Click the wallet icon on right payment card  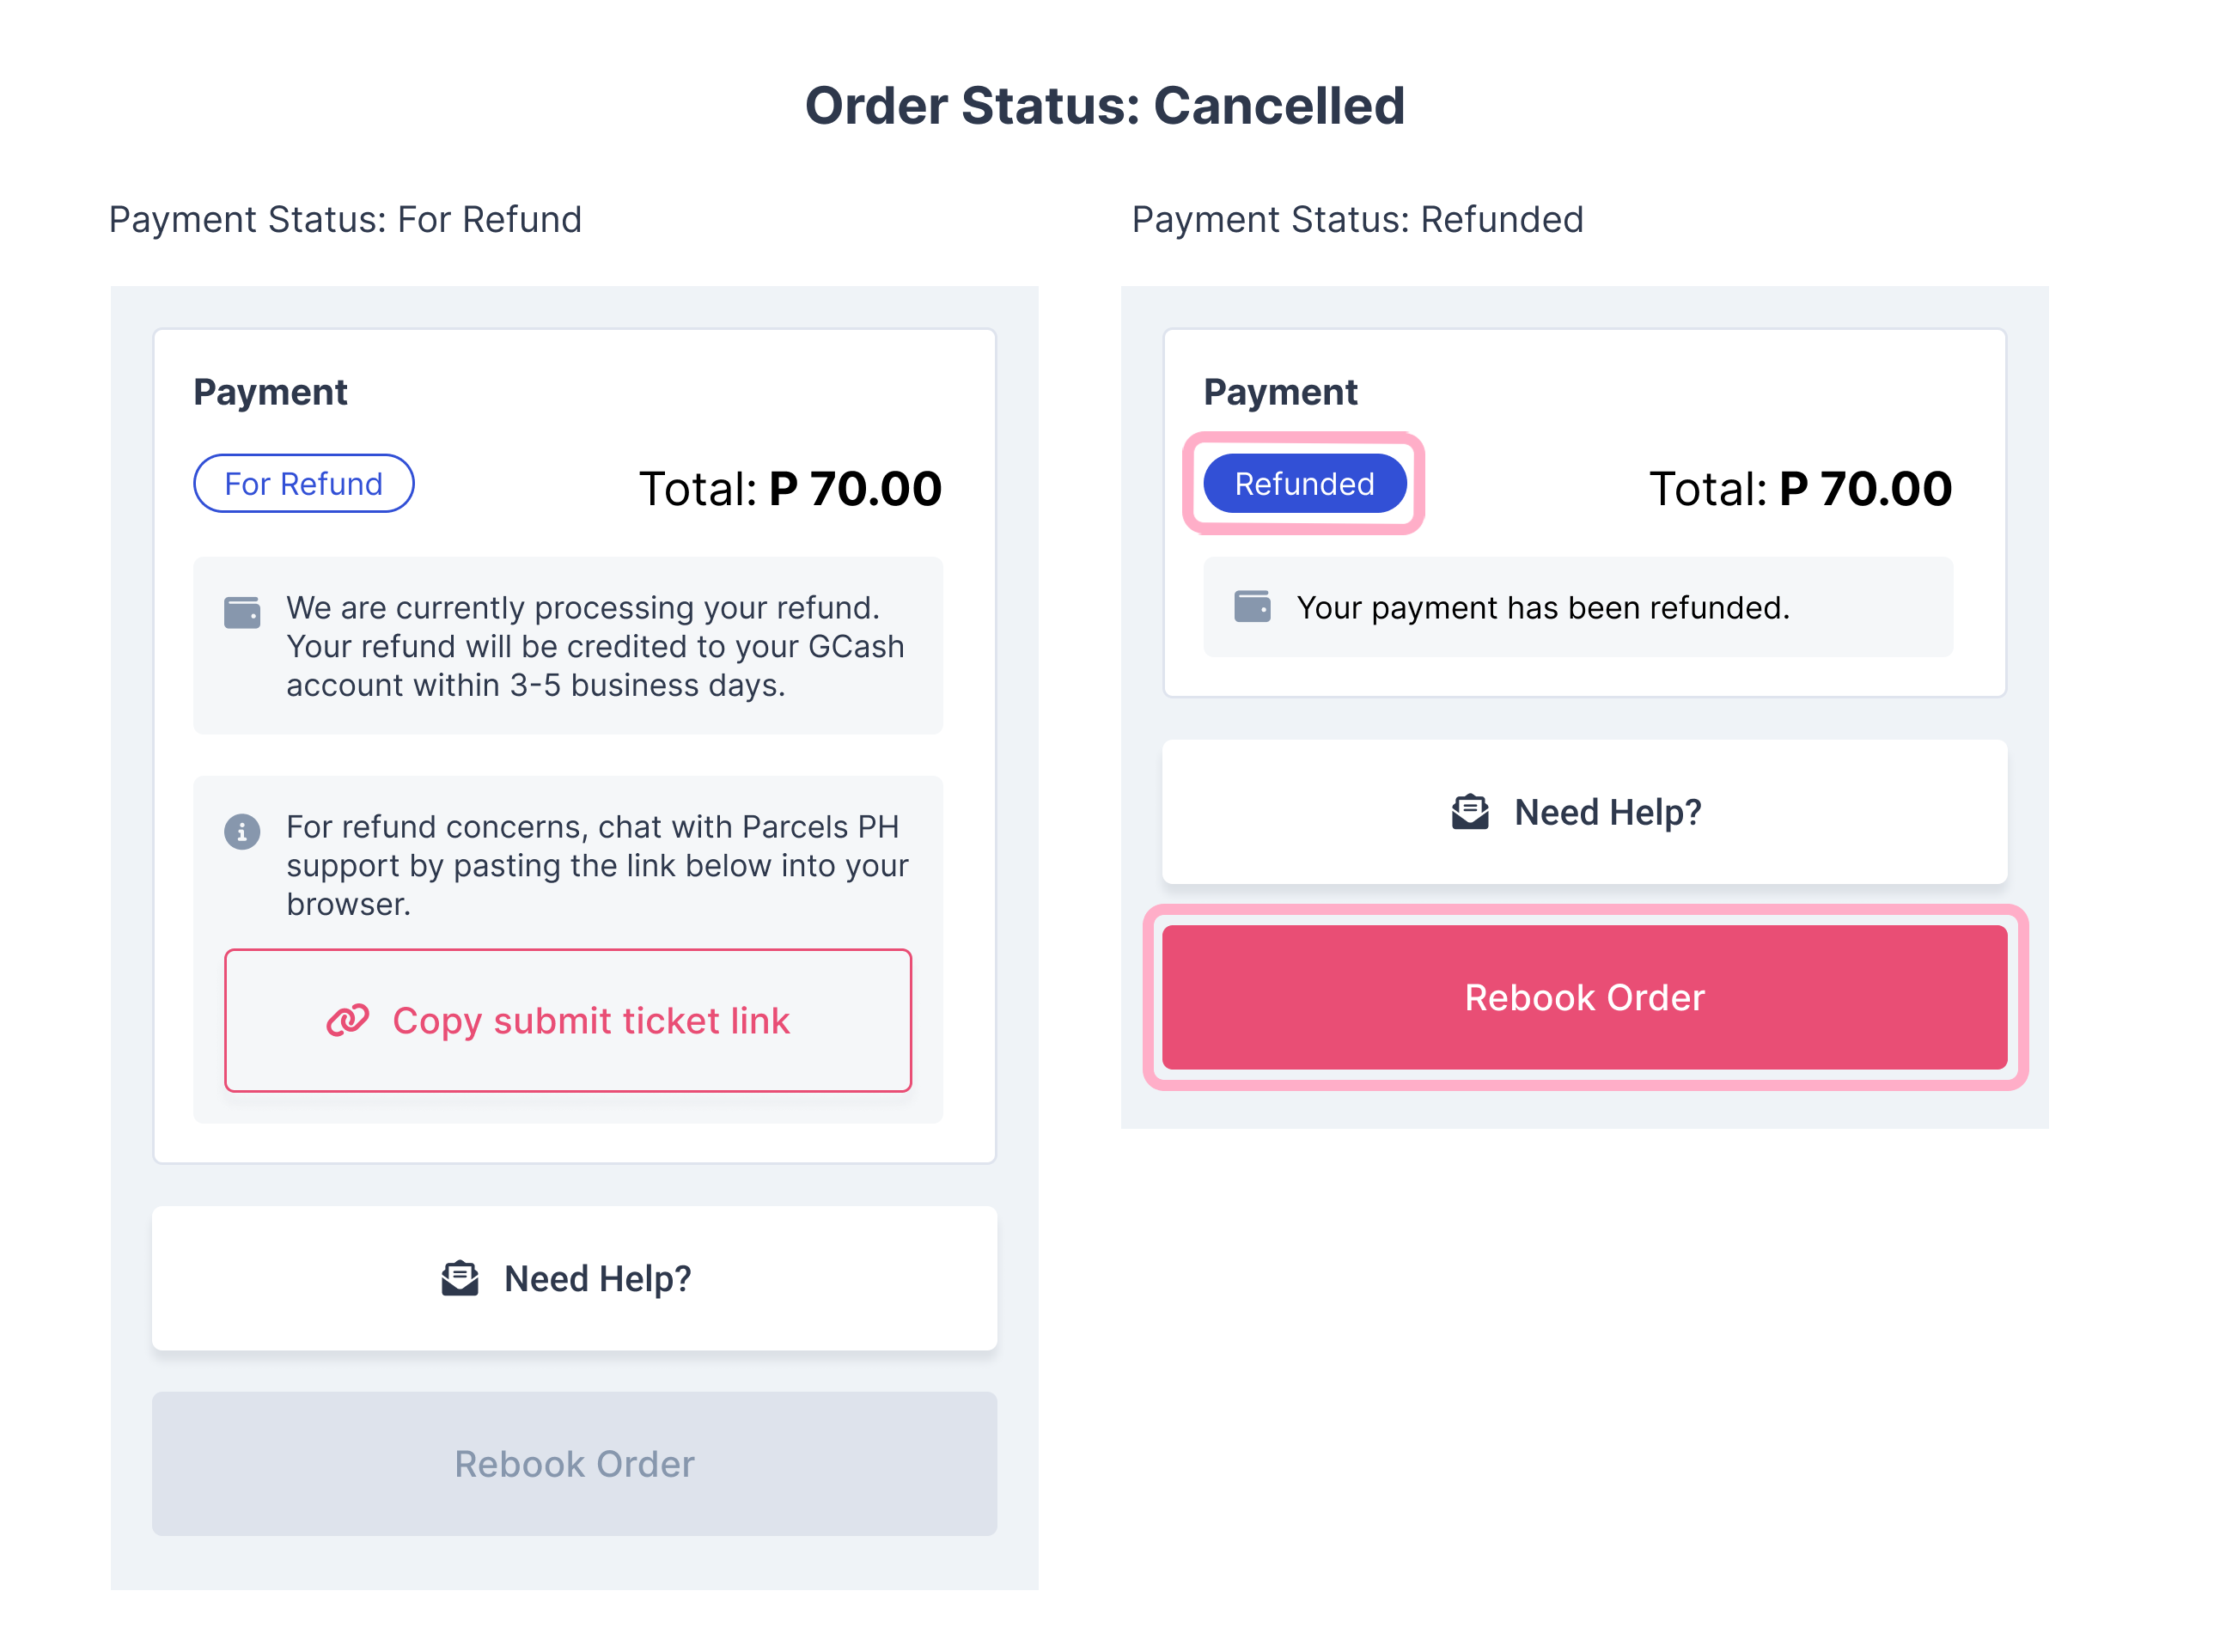pos(1251,607)
